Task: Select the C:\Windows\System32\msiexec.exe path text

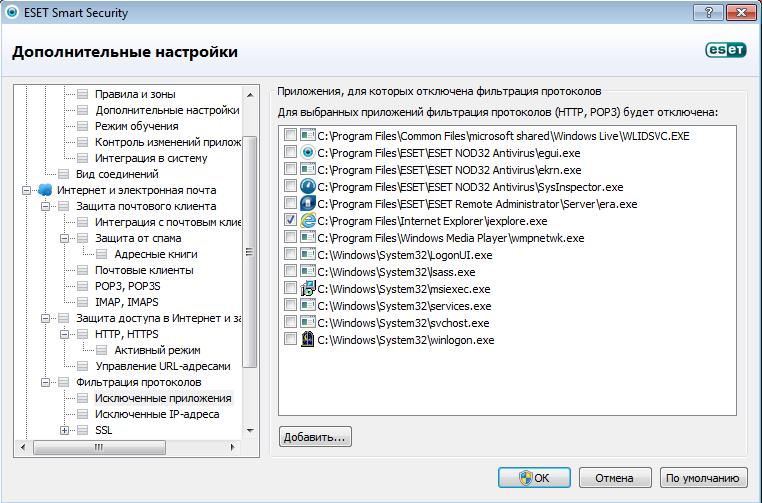Action: coord(404,289)
